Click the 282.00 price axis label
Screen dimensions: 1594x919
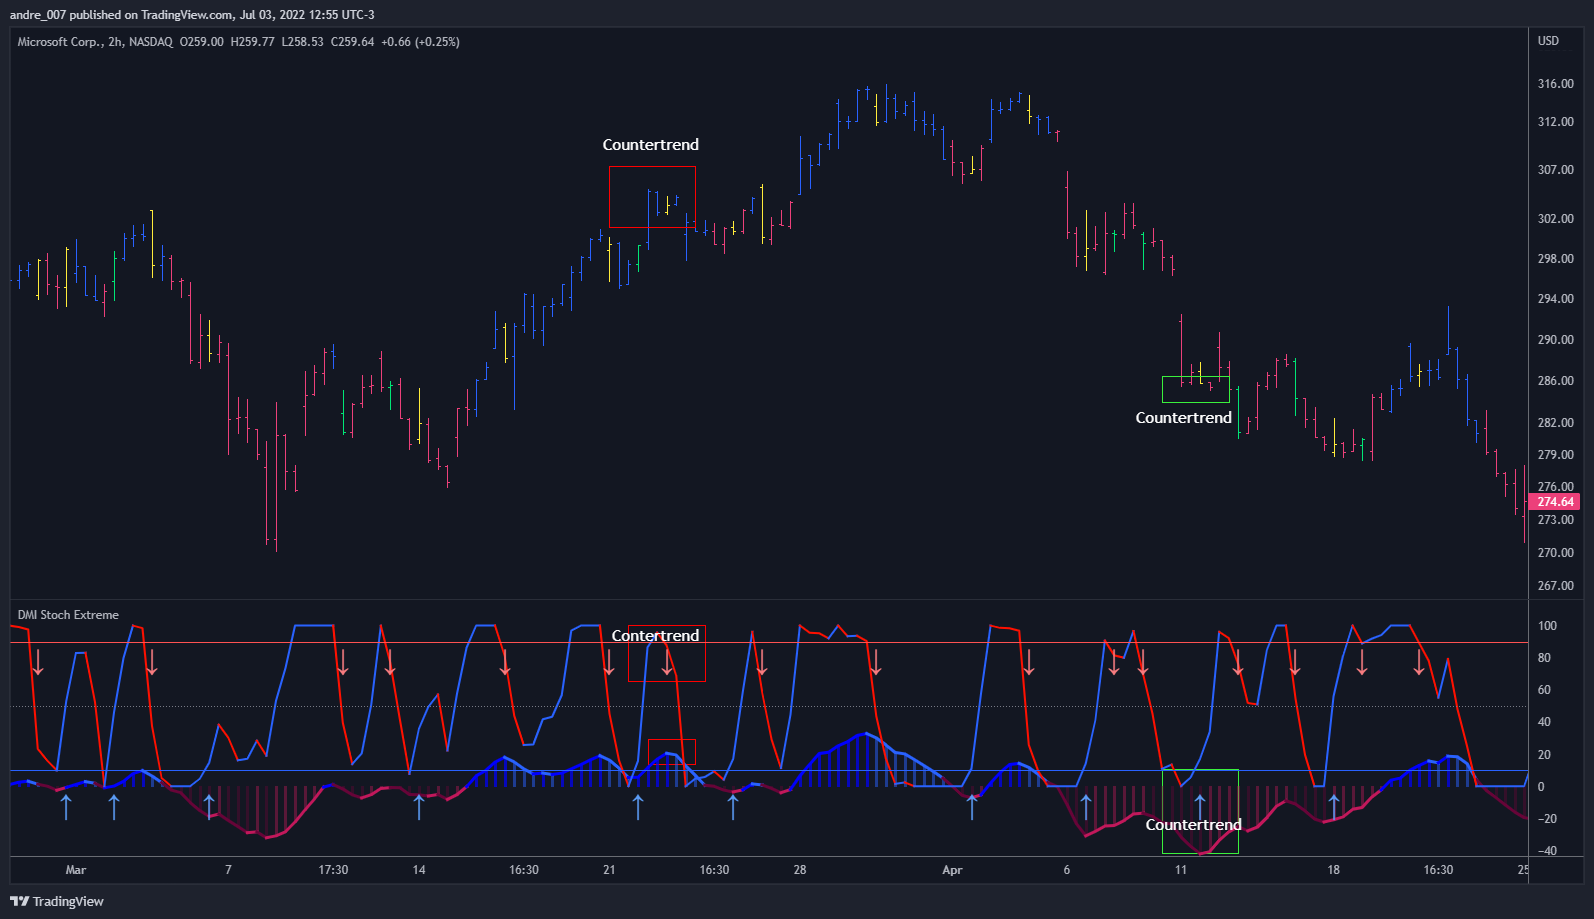click(x=1555, y=423)
